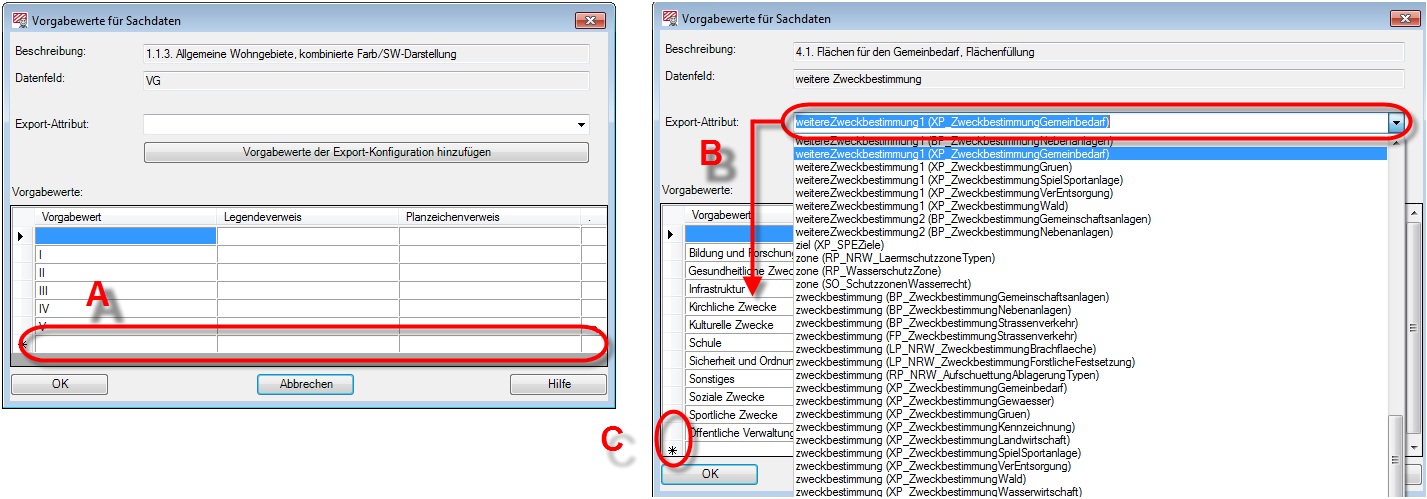This screenshot has height=499, width=1427.
Task: Confirm with OK in the left dialog
Action: (x=59, y=384)
